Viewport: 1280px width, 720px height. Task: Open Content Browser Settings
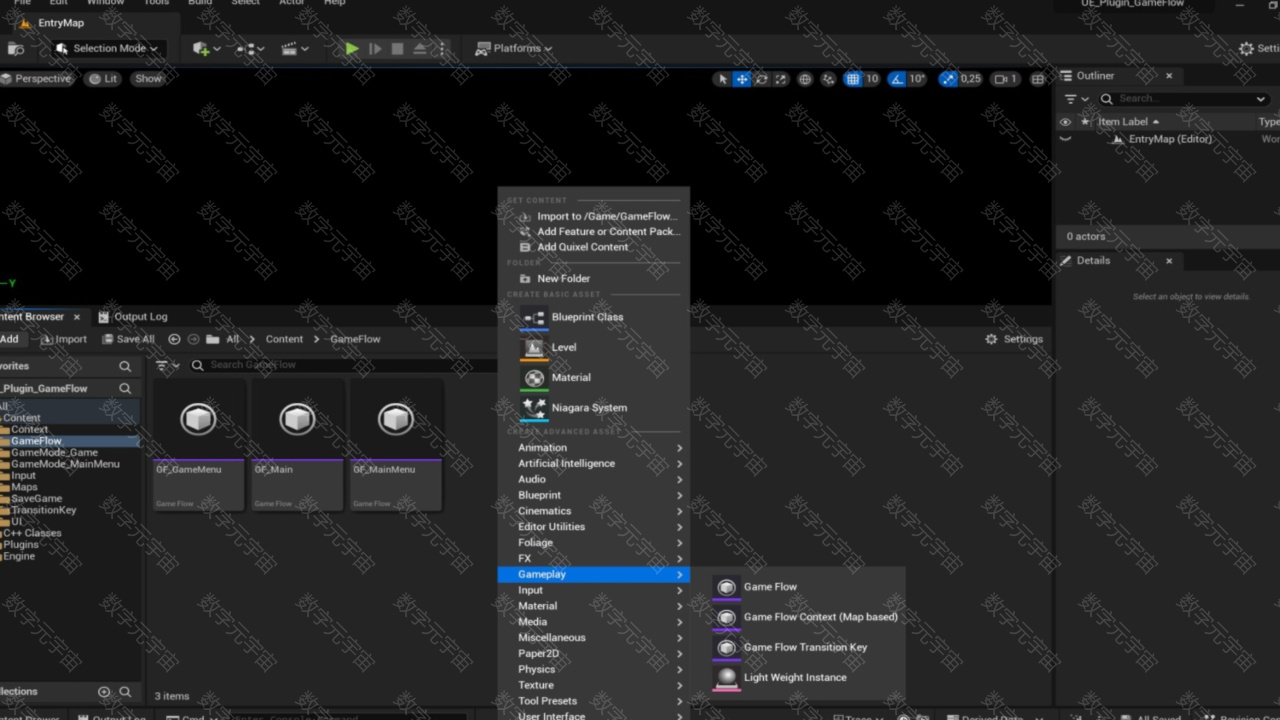point(1014,339)
